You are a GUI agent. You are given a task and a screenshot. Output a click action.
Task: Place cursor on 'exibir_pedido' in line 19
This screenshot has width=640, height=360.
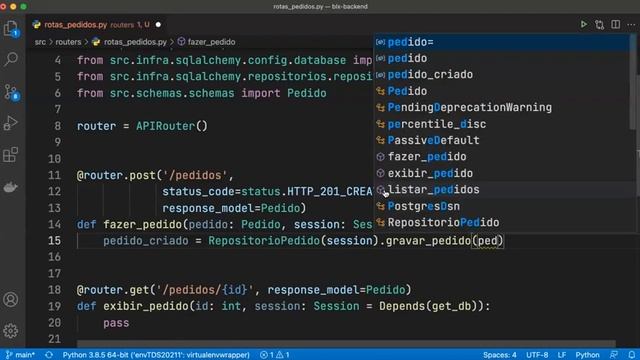pyautogui.click(x=146, y=306)
